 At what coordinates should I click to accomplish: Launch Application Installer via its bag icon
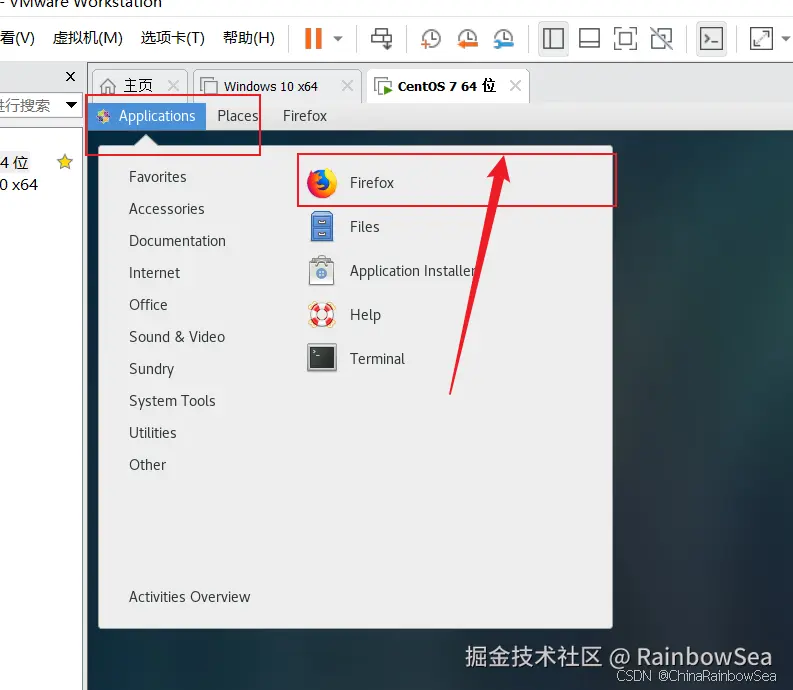tap(322, 271)
